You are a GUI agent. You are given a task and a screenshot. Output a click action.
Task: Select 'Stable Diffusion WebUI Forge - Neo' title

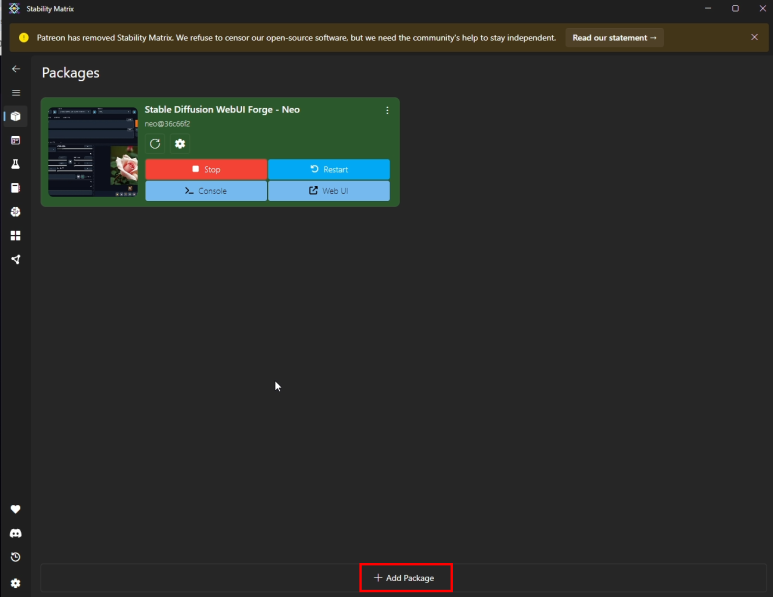coord(222,109)
